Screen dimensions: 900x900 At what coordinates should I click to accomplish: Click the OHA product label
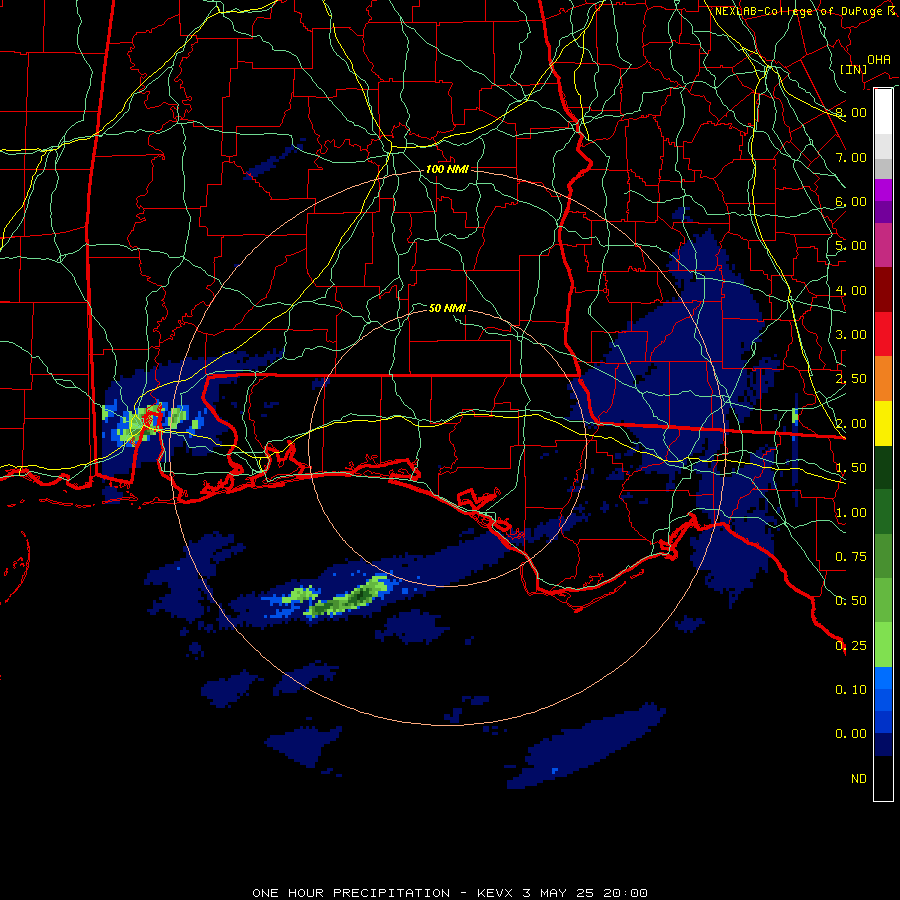[879, 59]
